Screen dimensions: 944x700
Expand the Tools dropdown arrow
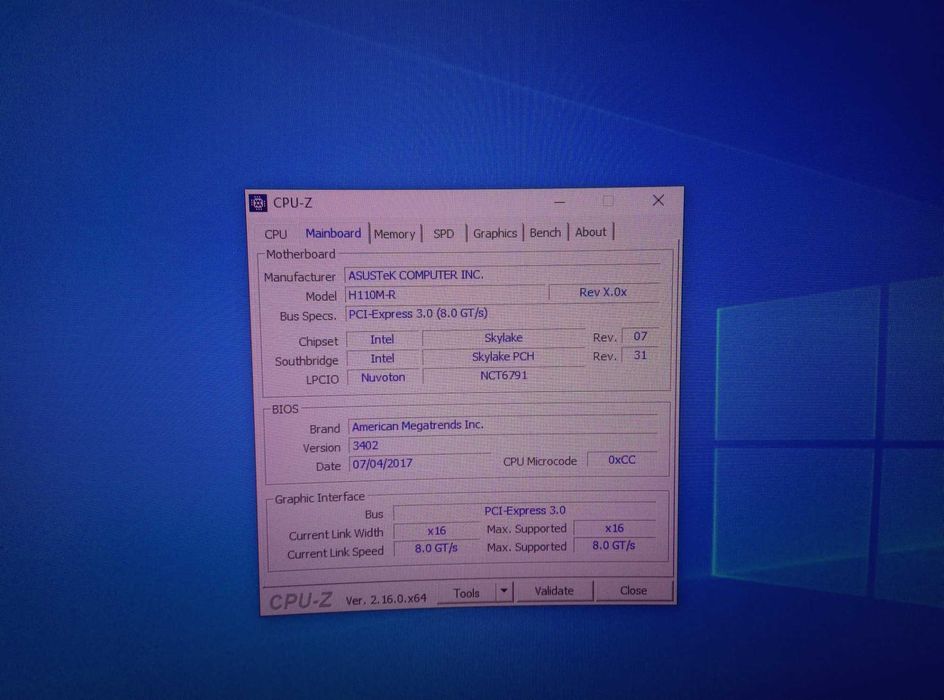[505, 592]
